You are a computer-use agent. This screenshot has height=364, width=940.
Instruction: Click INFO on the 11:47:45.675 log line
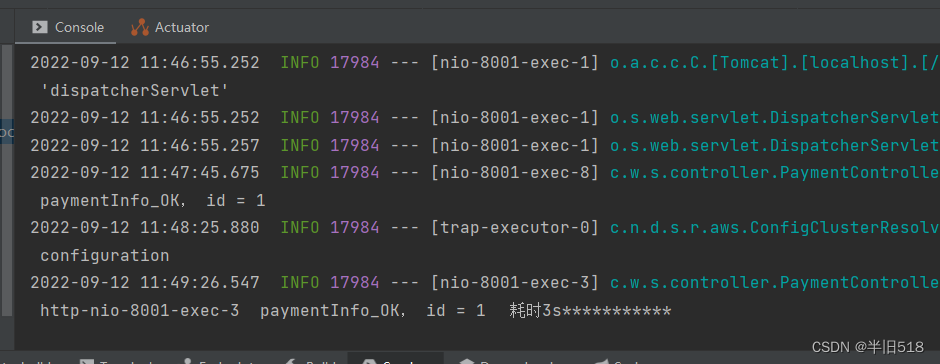[x=300, y=173]
